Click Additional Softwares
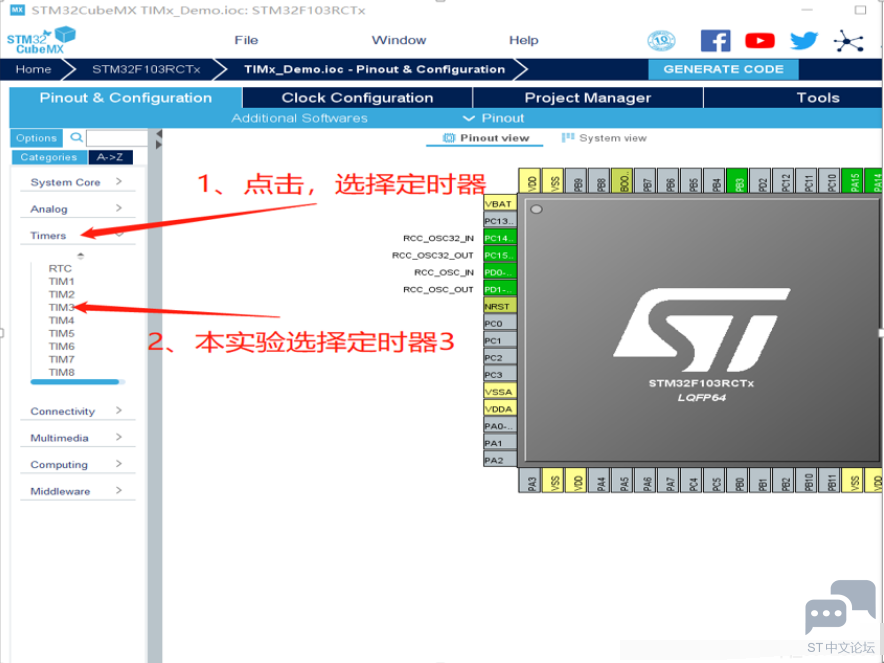This screenshot has width=884, height=663. point(299,118)
